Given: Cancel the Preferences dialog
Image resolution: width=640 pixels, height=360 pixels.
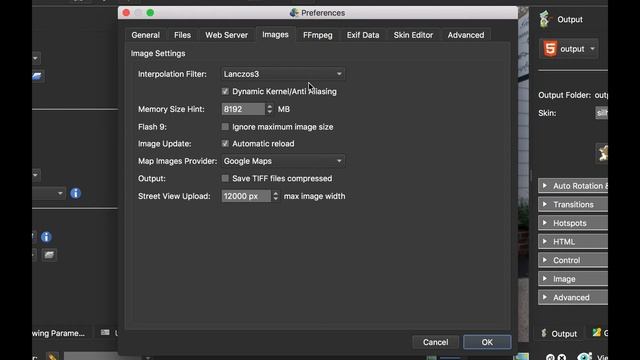Looking at the screenshot, I should pos(435,342).
